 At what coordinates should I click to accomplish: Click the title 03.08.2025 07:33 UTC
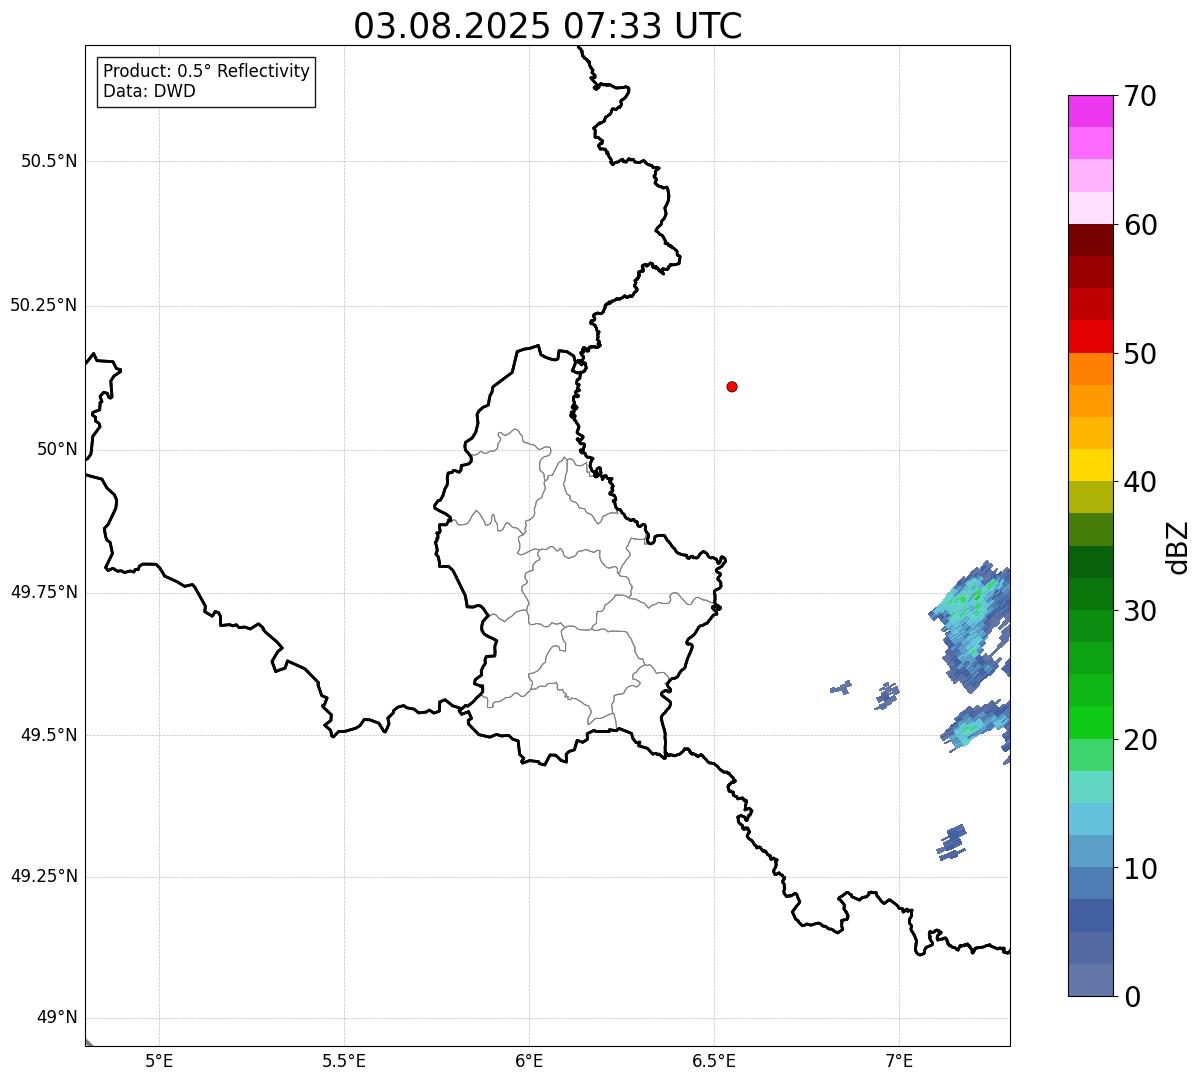[548, 26]
